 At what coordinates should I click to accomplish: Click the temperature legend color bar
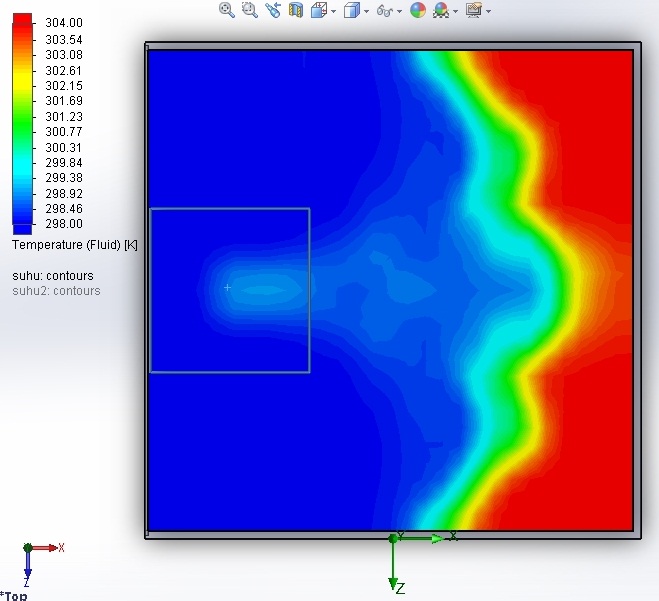point(22,124)
